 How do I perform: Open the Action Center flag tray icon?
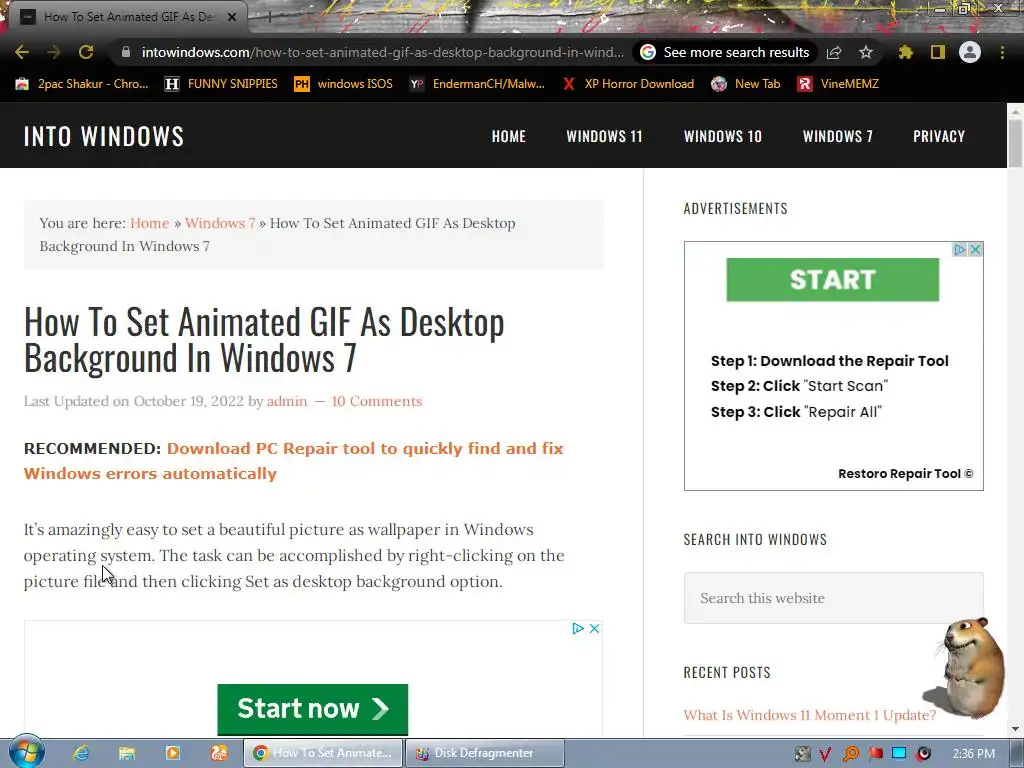click(x=875, y=754)
